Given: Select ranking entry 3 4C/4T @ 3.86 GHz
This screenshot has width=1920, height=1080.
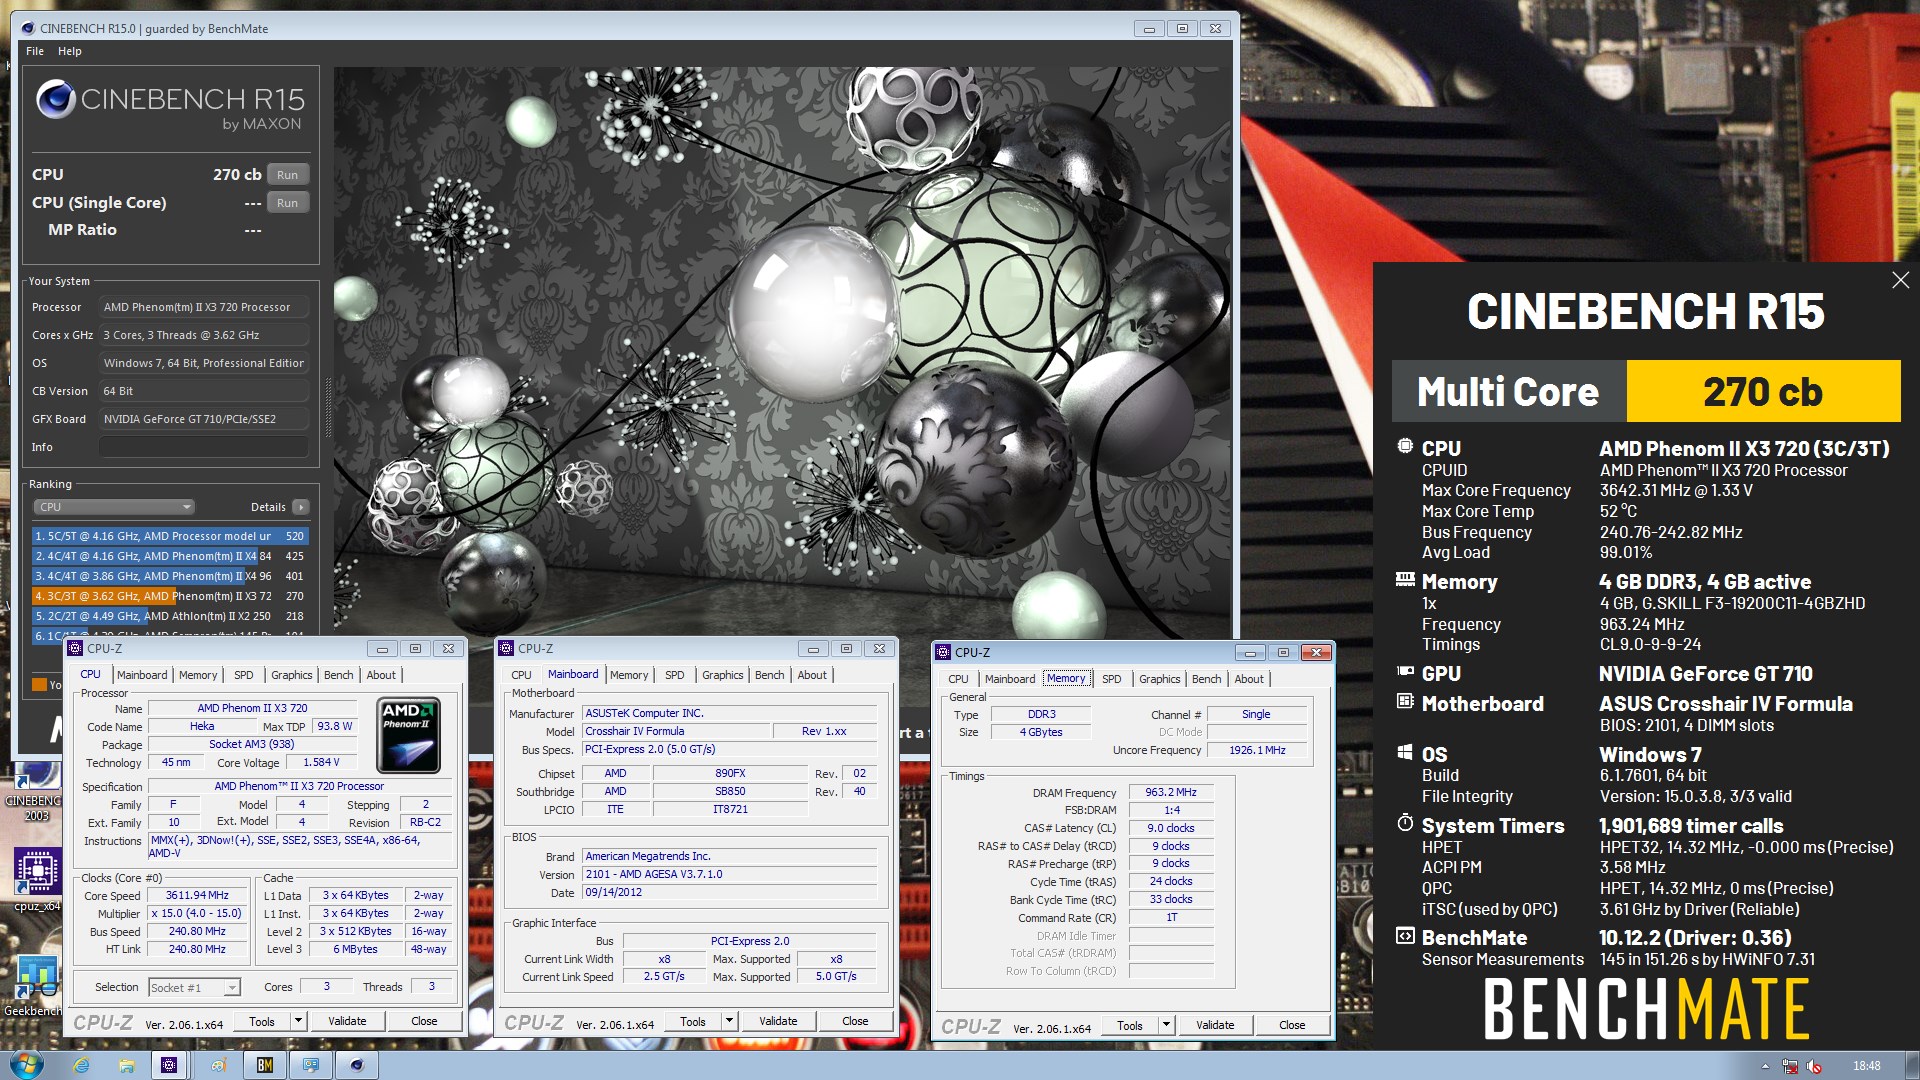Looking at the screenshot, I should (170, 576).
